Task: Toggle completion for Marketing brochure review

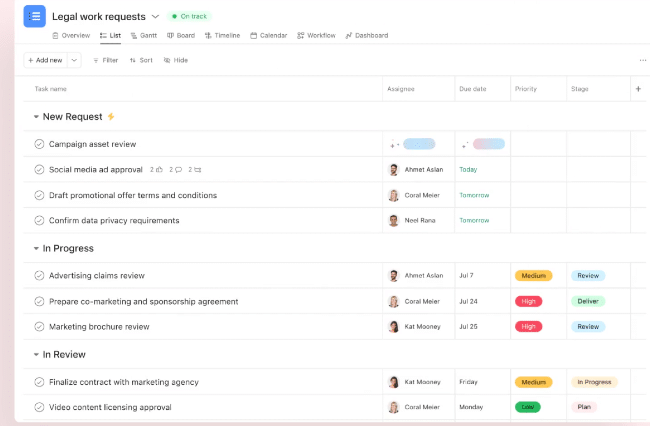Action: pos(39,327)
